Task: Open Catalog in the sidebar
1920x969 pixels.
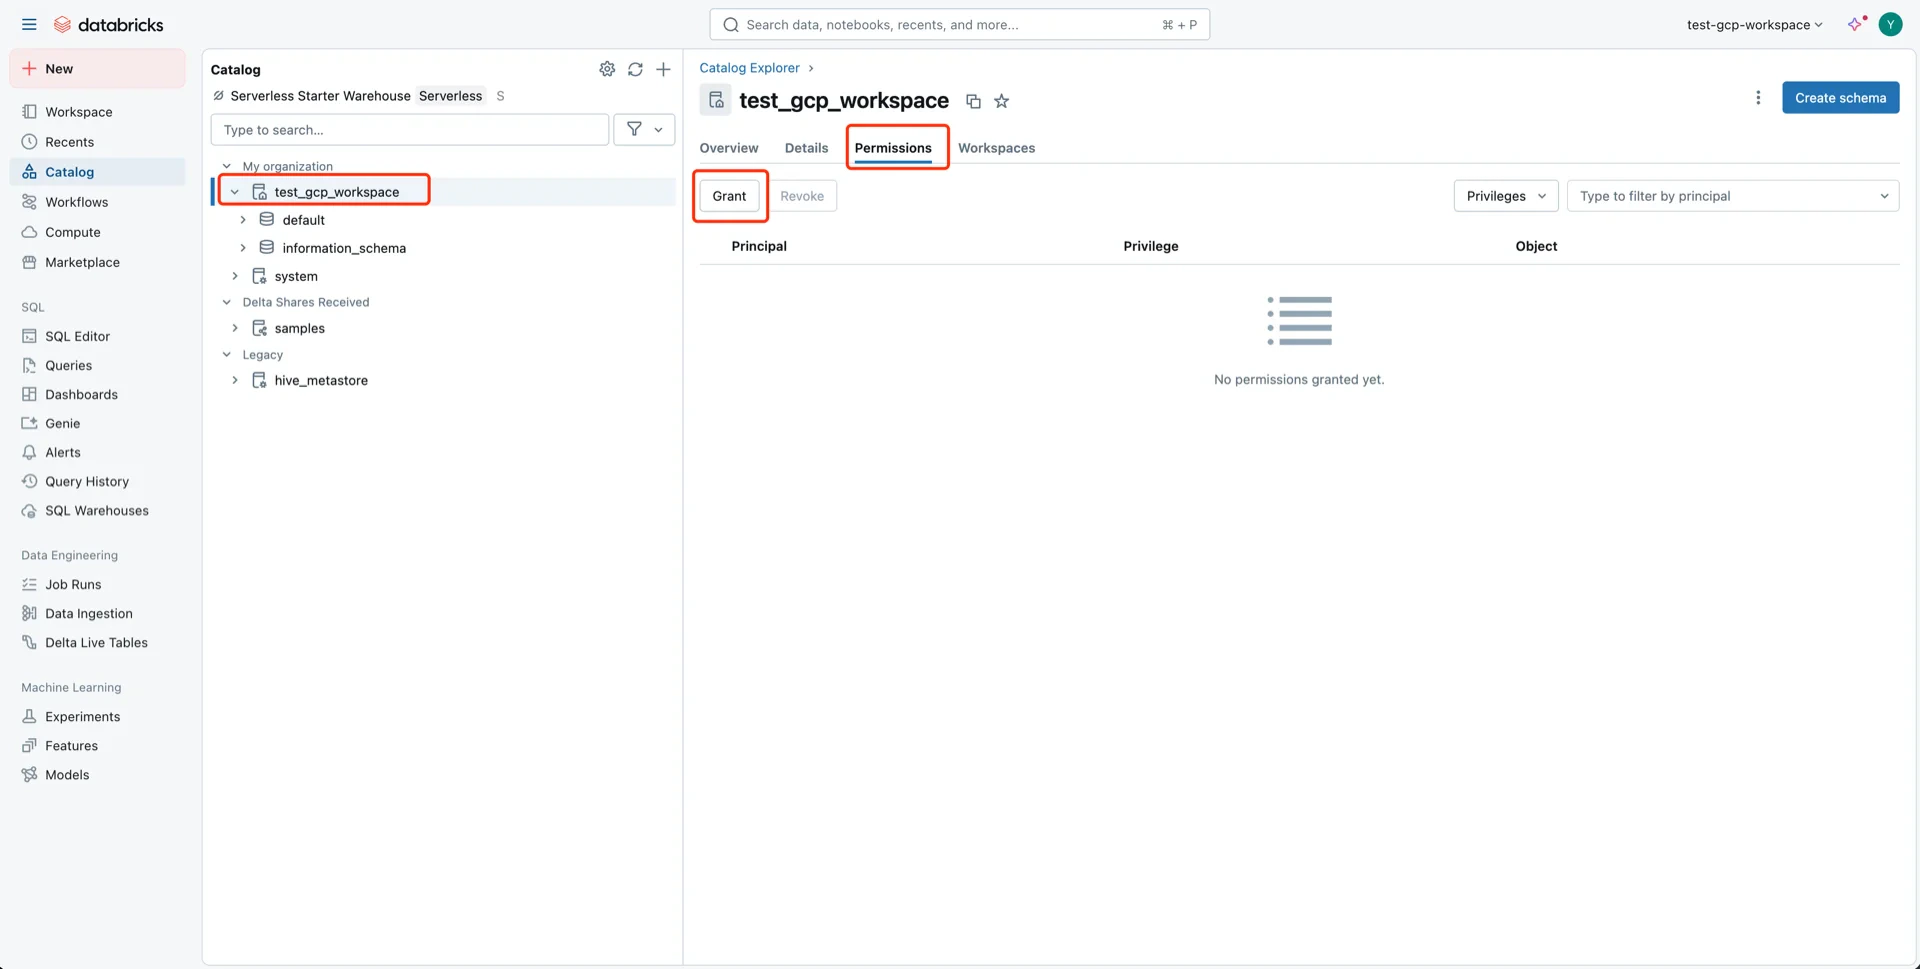Action: click(98, 172)
